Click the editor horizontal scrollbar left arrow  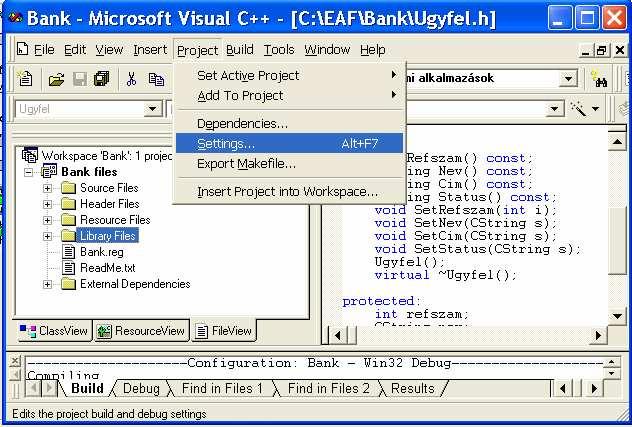(x=338, y=335)
